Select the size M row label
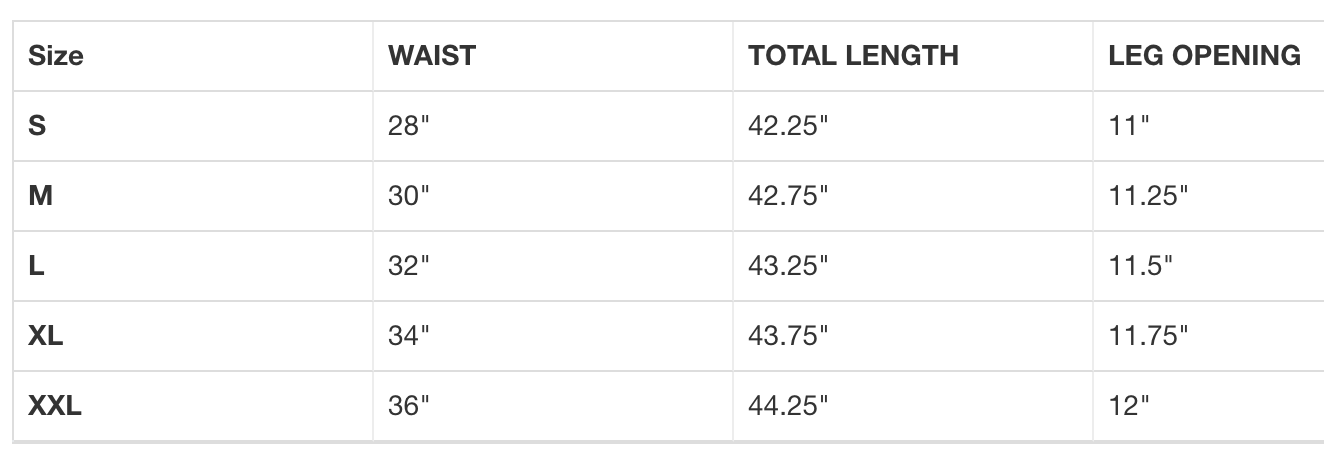Viewport: 1324px width, 466px height. click(x=40, y=196)
